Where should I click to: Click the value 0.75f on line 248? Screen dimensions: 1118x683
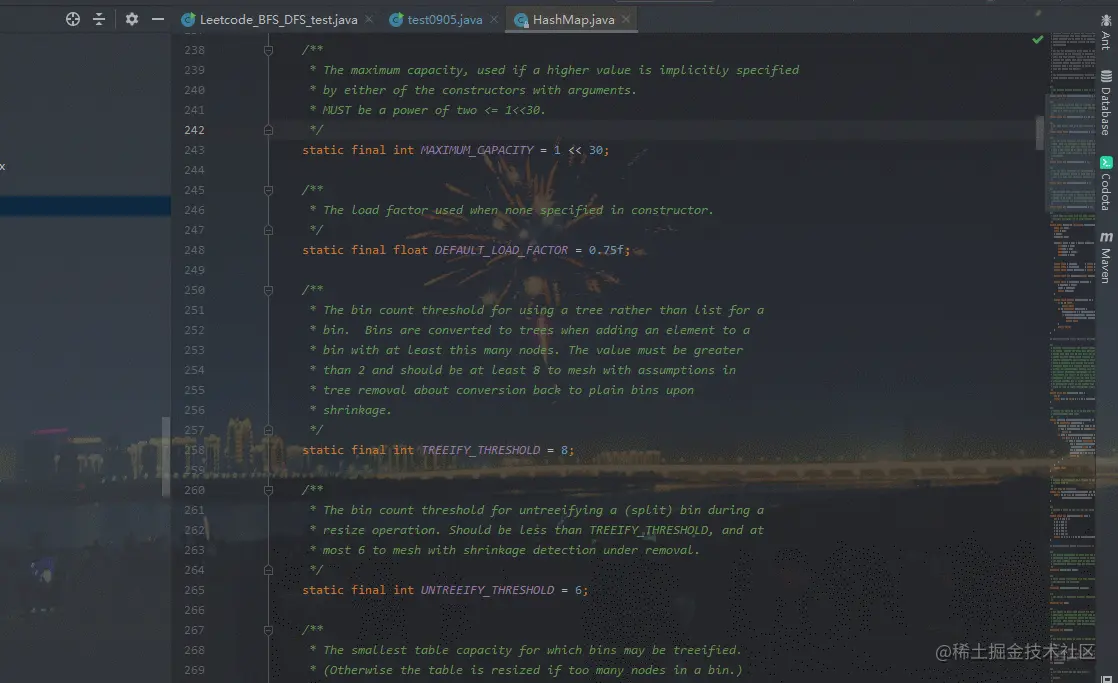pyautogui.click(x=606, y=250)
